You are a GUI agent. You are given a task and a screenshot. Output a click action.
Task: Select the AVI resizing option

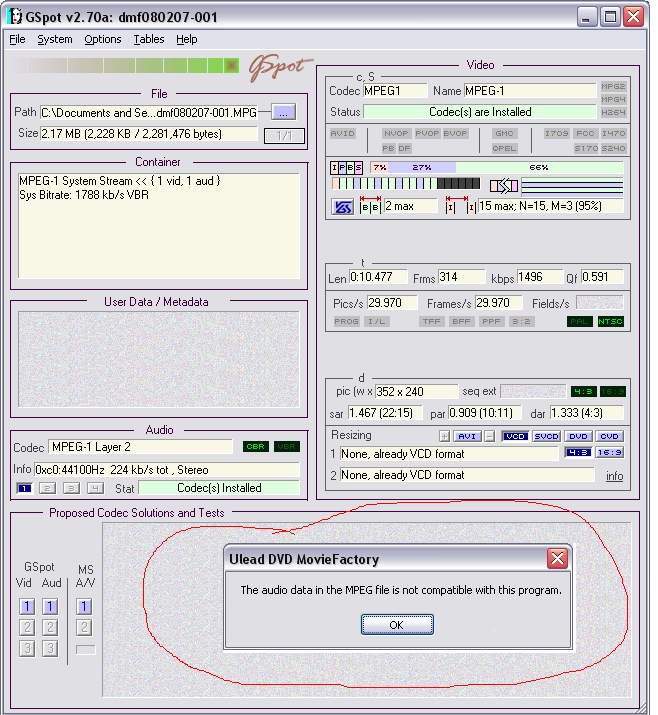[x=467, y=436]
